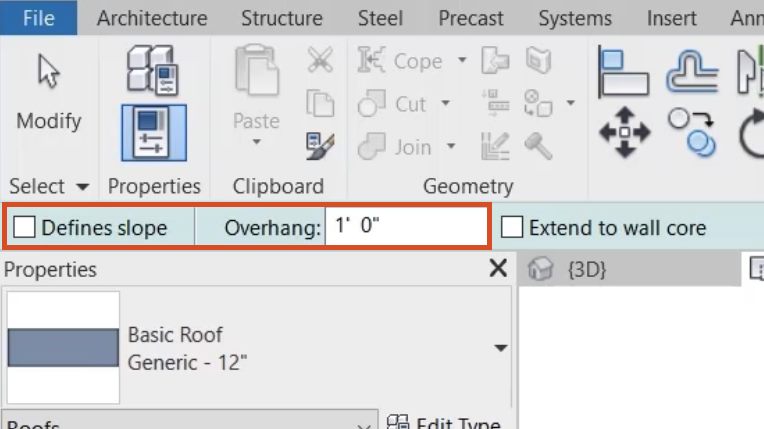Switch to the Architecture ribbon tab
Screen dimensions: 764x429
pyautogui.click(x=152, y=19)
